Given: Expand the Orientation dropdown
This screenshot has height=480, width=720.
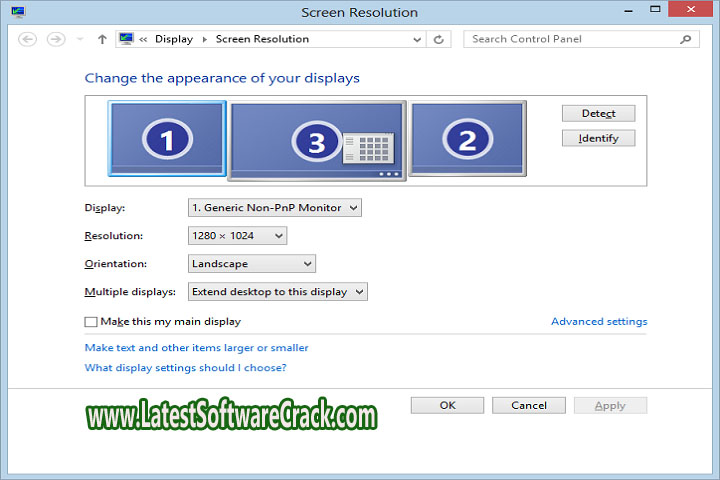Looking at the screenshot, I should pyautogui.click(x=251, y=264).
